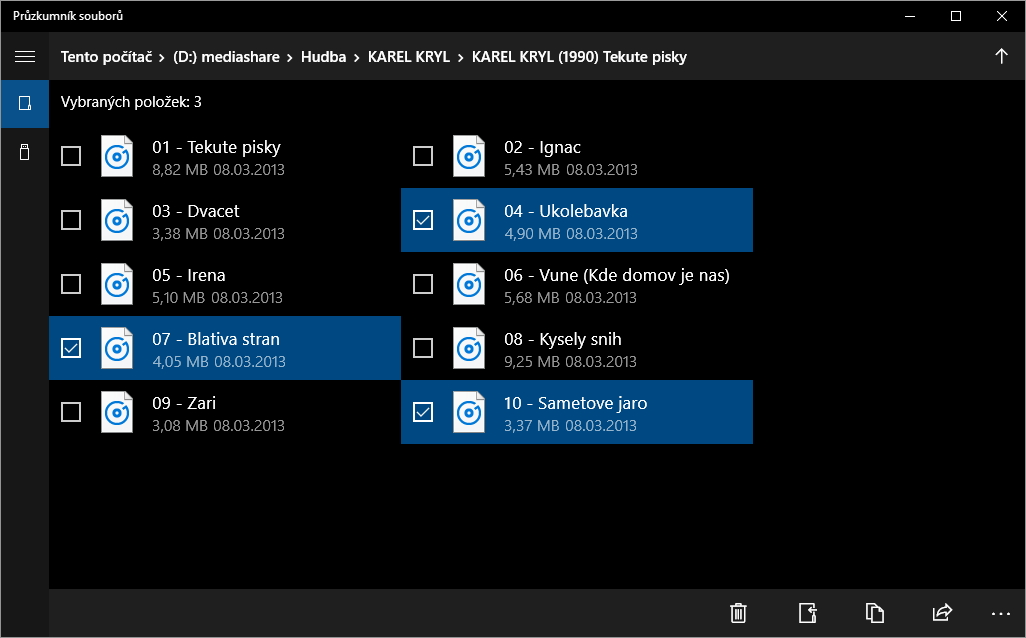Click audio file icon for 06 - Vune
This screenshot has width=1026, height=638.
[x=469, y=285]
